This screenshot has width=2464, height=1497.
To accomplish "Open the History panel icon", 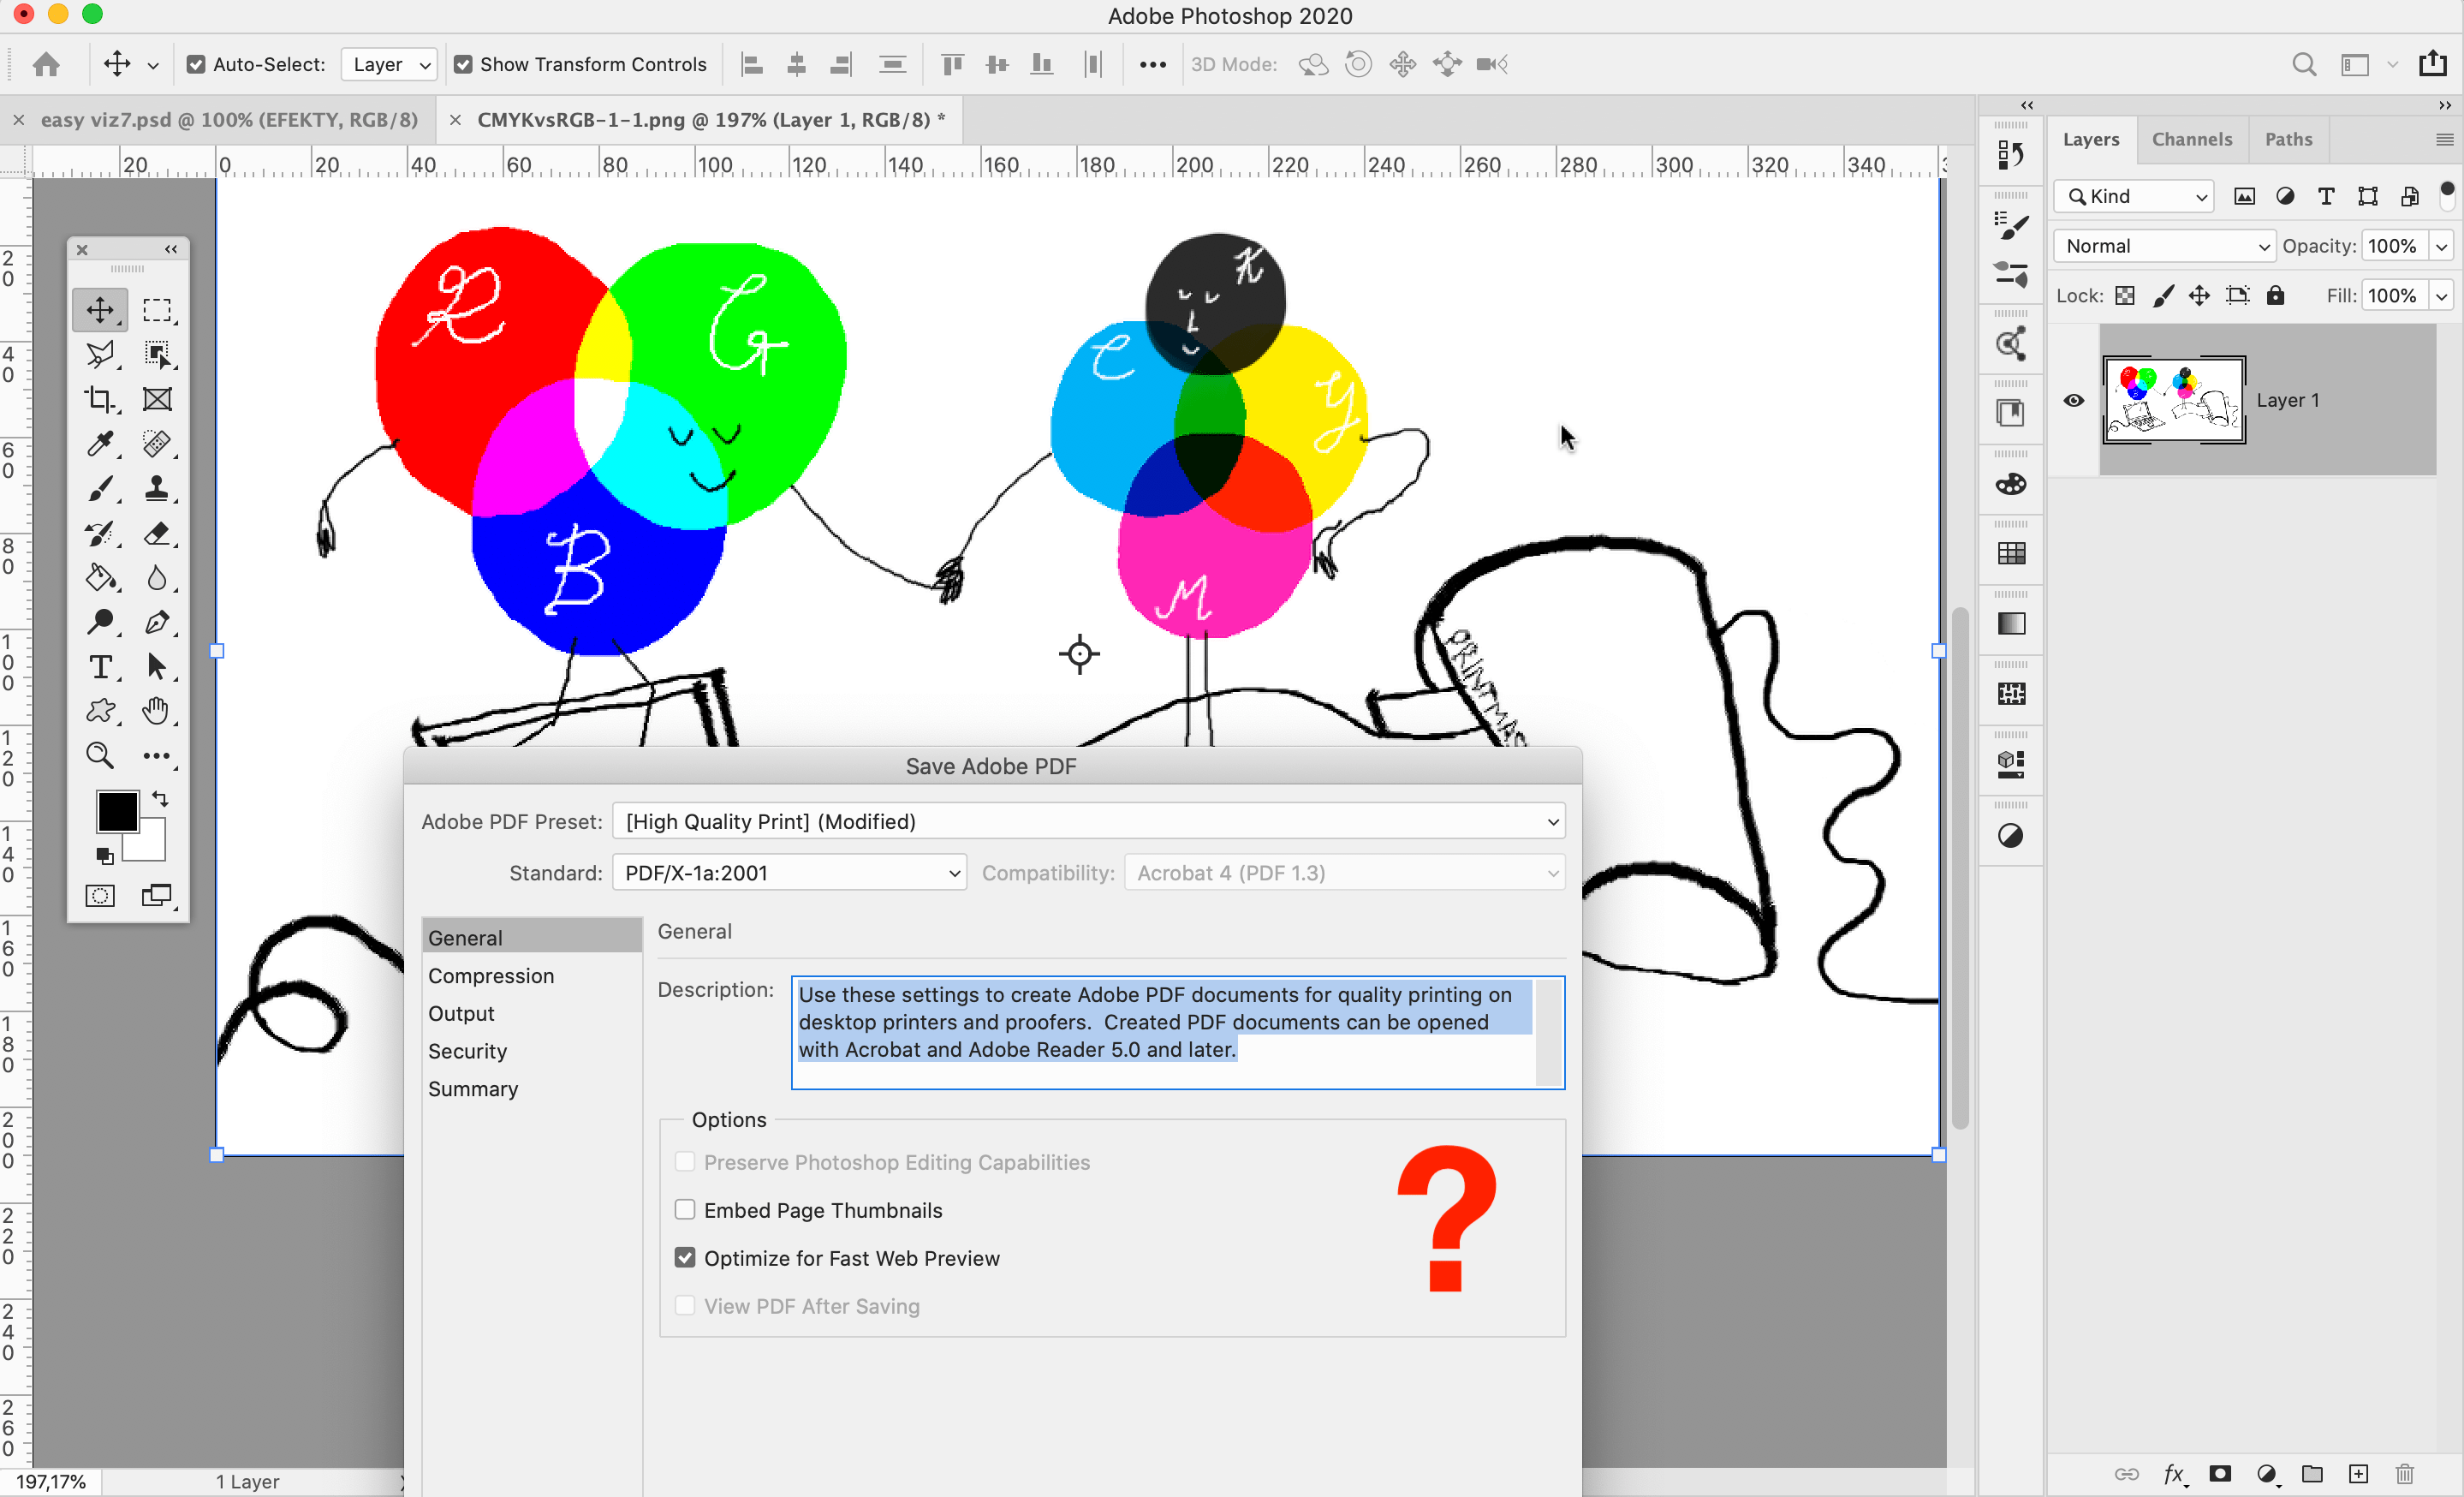I will [x=2011, y=154].
